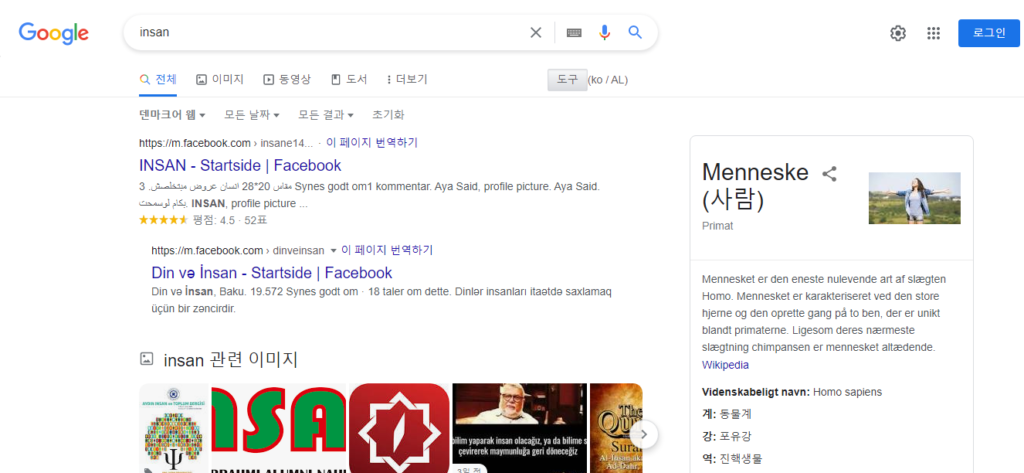This screenshot has height=473, width=1024.
Task: Switch to the 동영상 tab
Action: (x=287, y=80)
